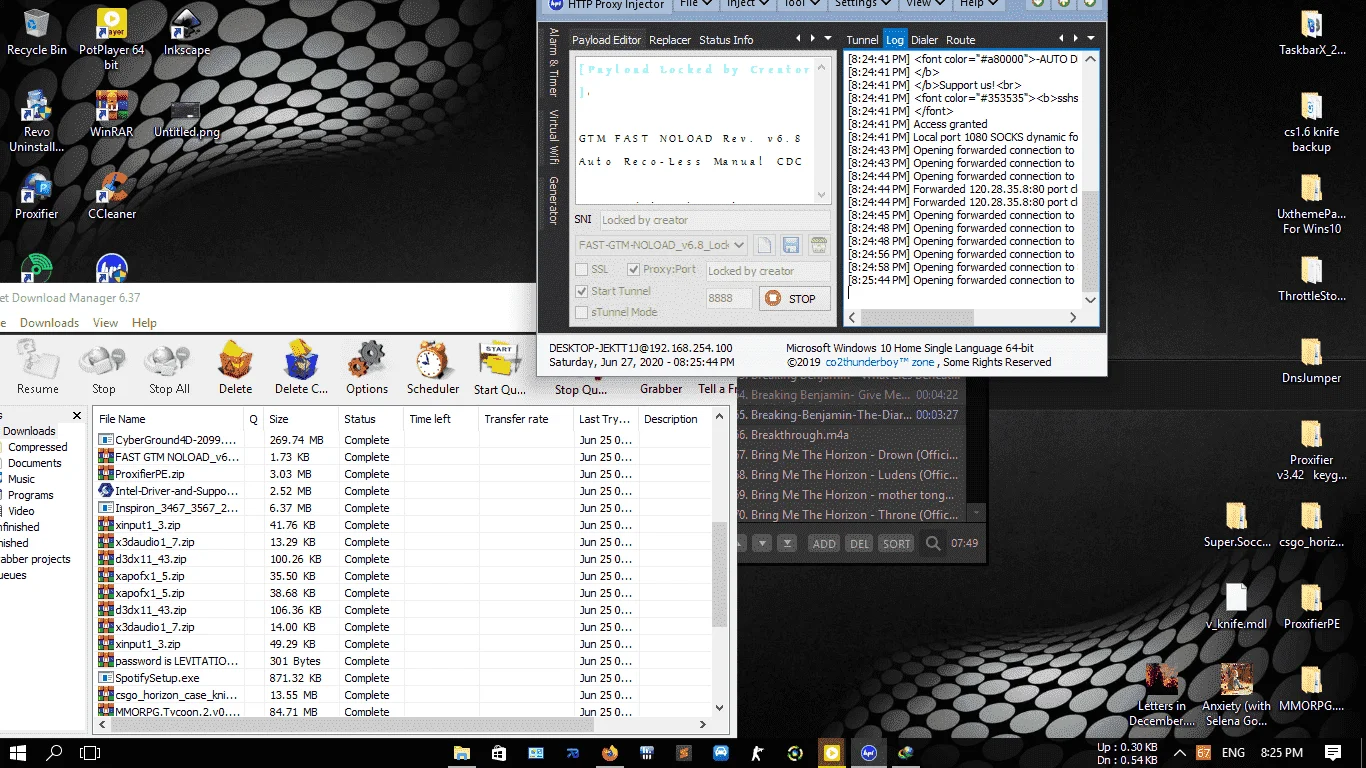Image resolution: width=1366 pixels, height=768 pixels.
Task: Toggle the Proxy:Port checkbox
Action: pyautogui.click(x=633, y=270)
